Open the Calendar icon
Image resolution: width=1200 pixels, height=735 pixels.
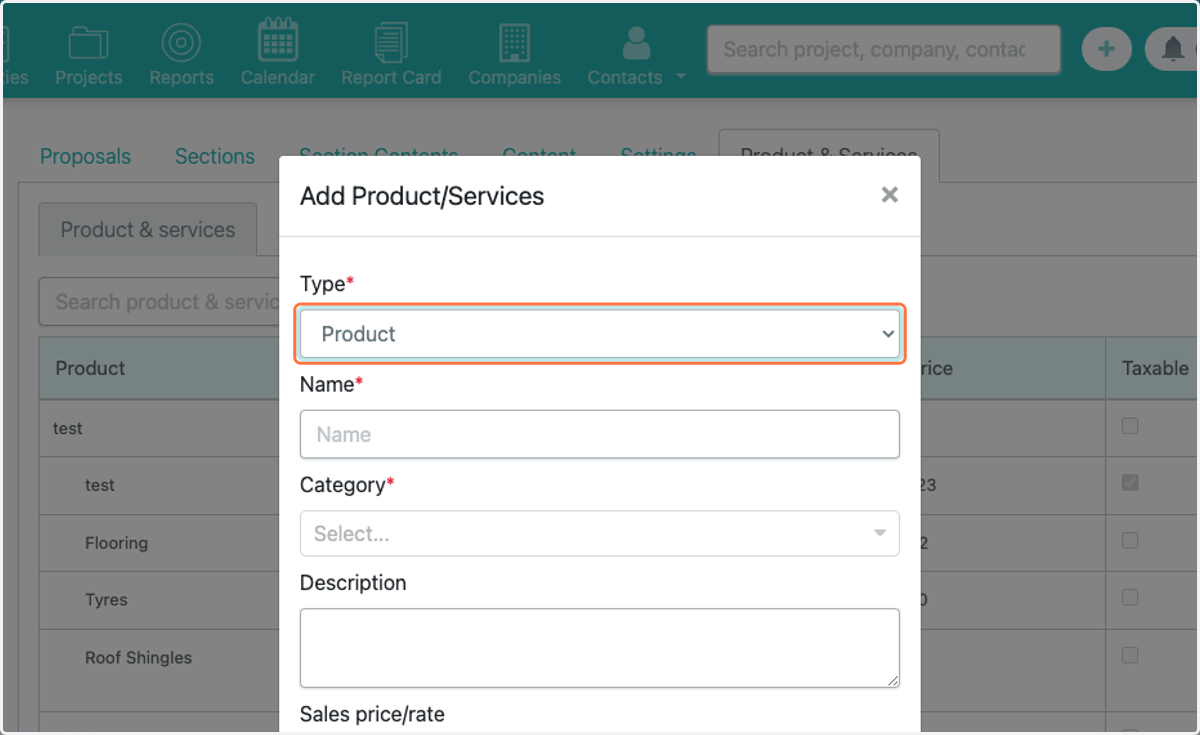277,42
